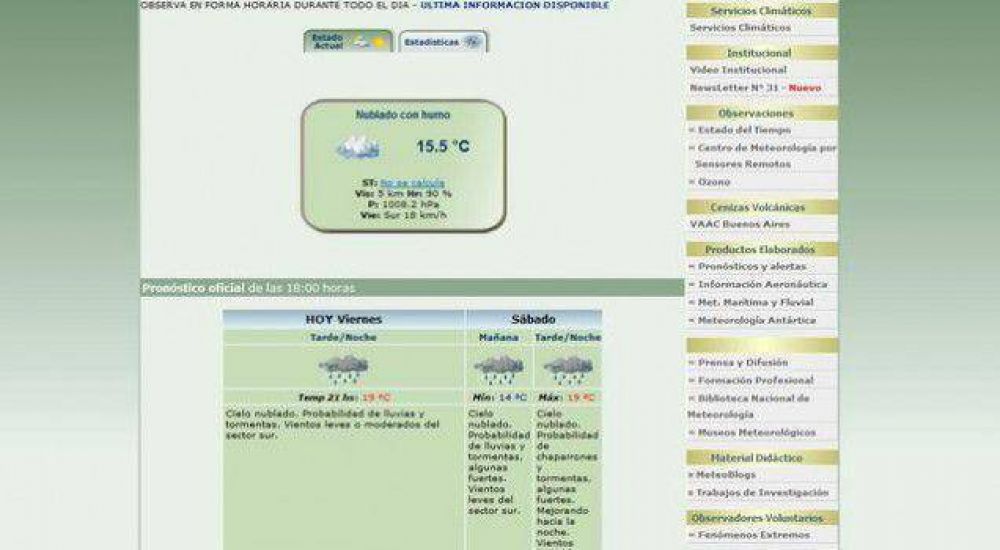The image size is (1000, 550).
Task: Click the Productos Elaborados section header
Action: (761, 249)
